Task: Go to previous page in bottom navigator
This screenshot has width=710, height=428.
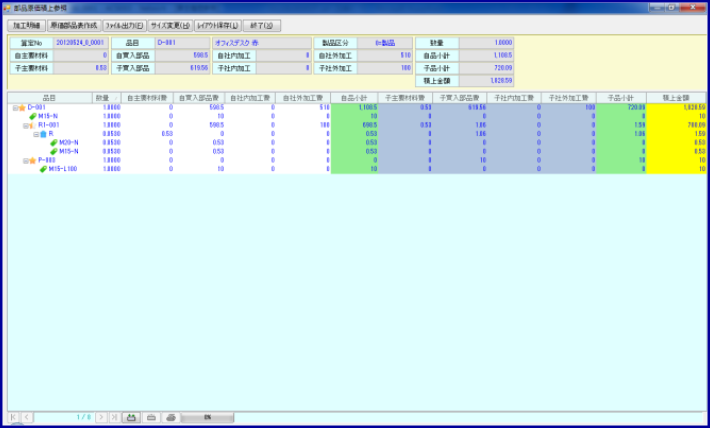Action: tap(27, 417)
